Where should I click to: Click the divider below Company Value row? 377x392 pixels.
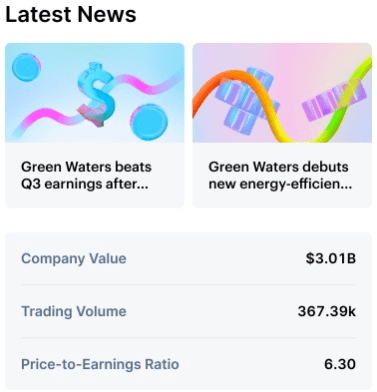[189, 285]
